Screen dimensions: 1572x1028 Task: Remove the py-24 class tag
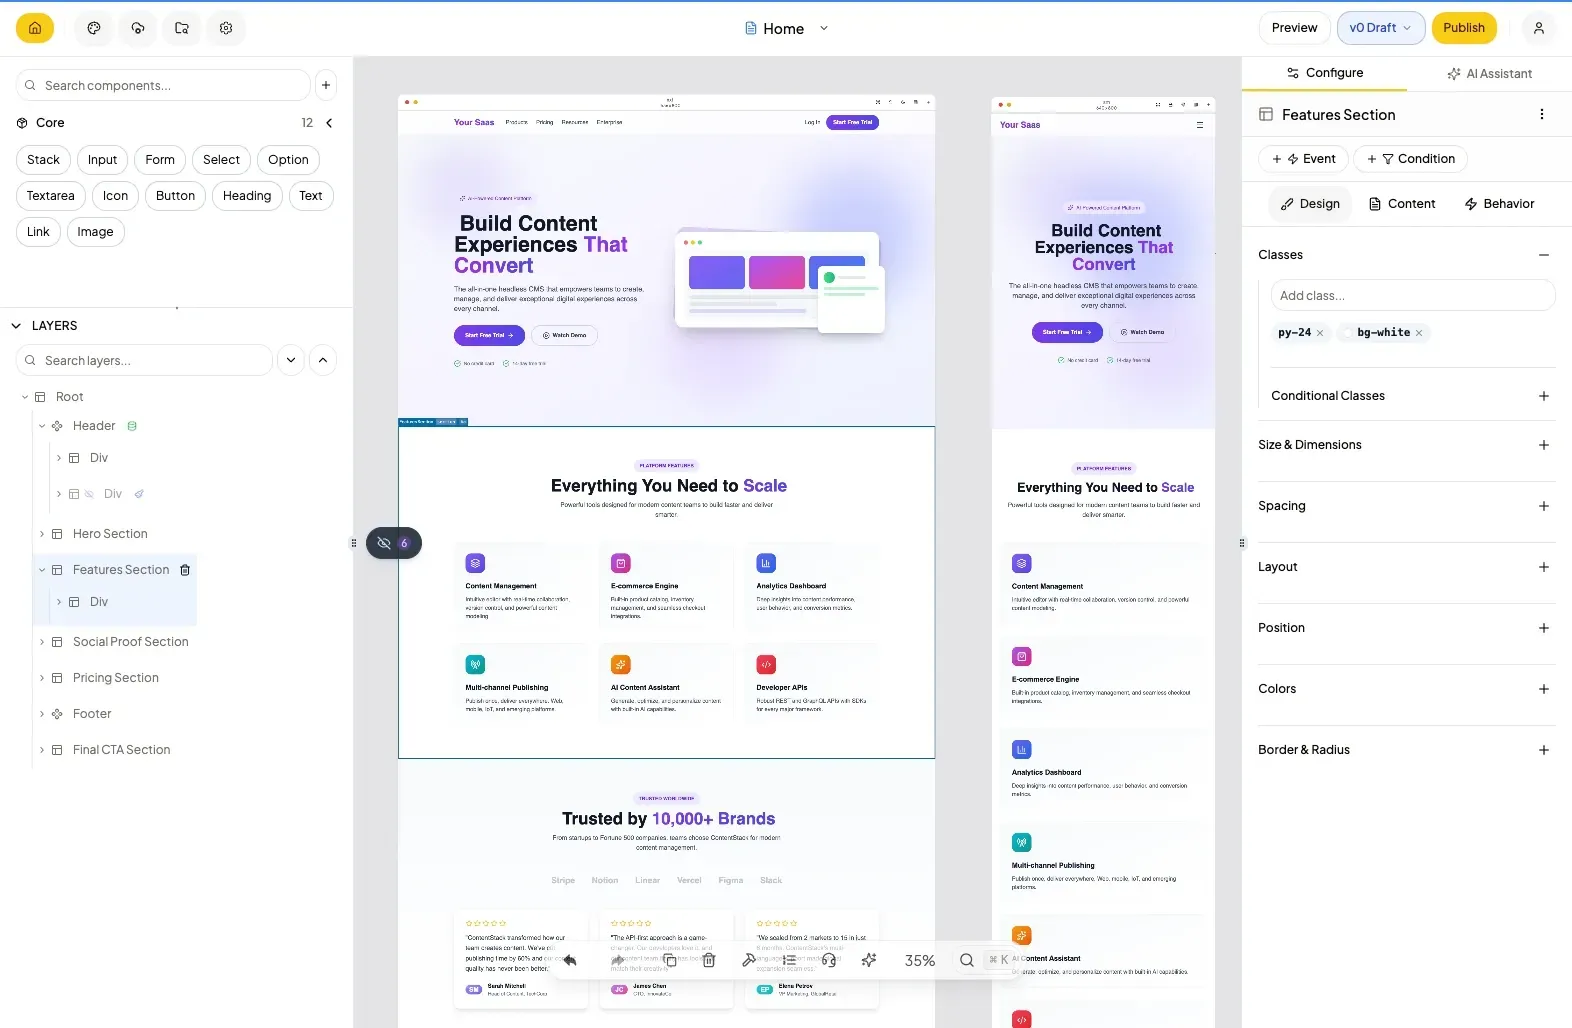click(x=1320, y=333)
